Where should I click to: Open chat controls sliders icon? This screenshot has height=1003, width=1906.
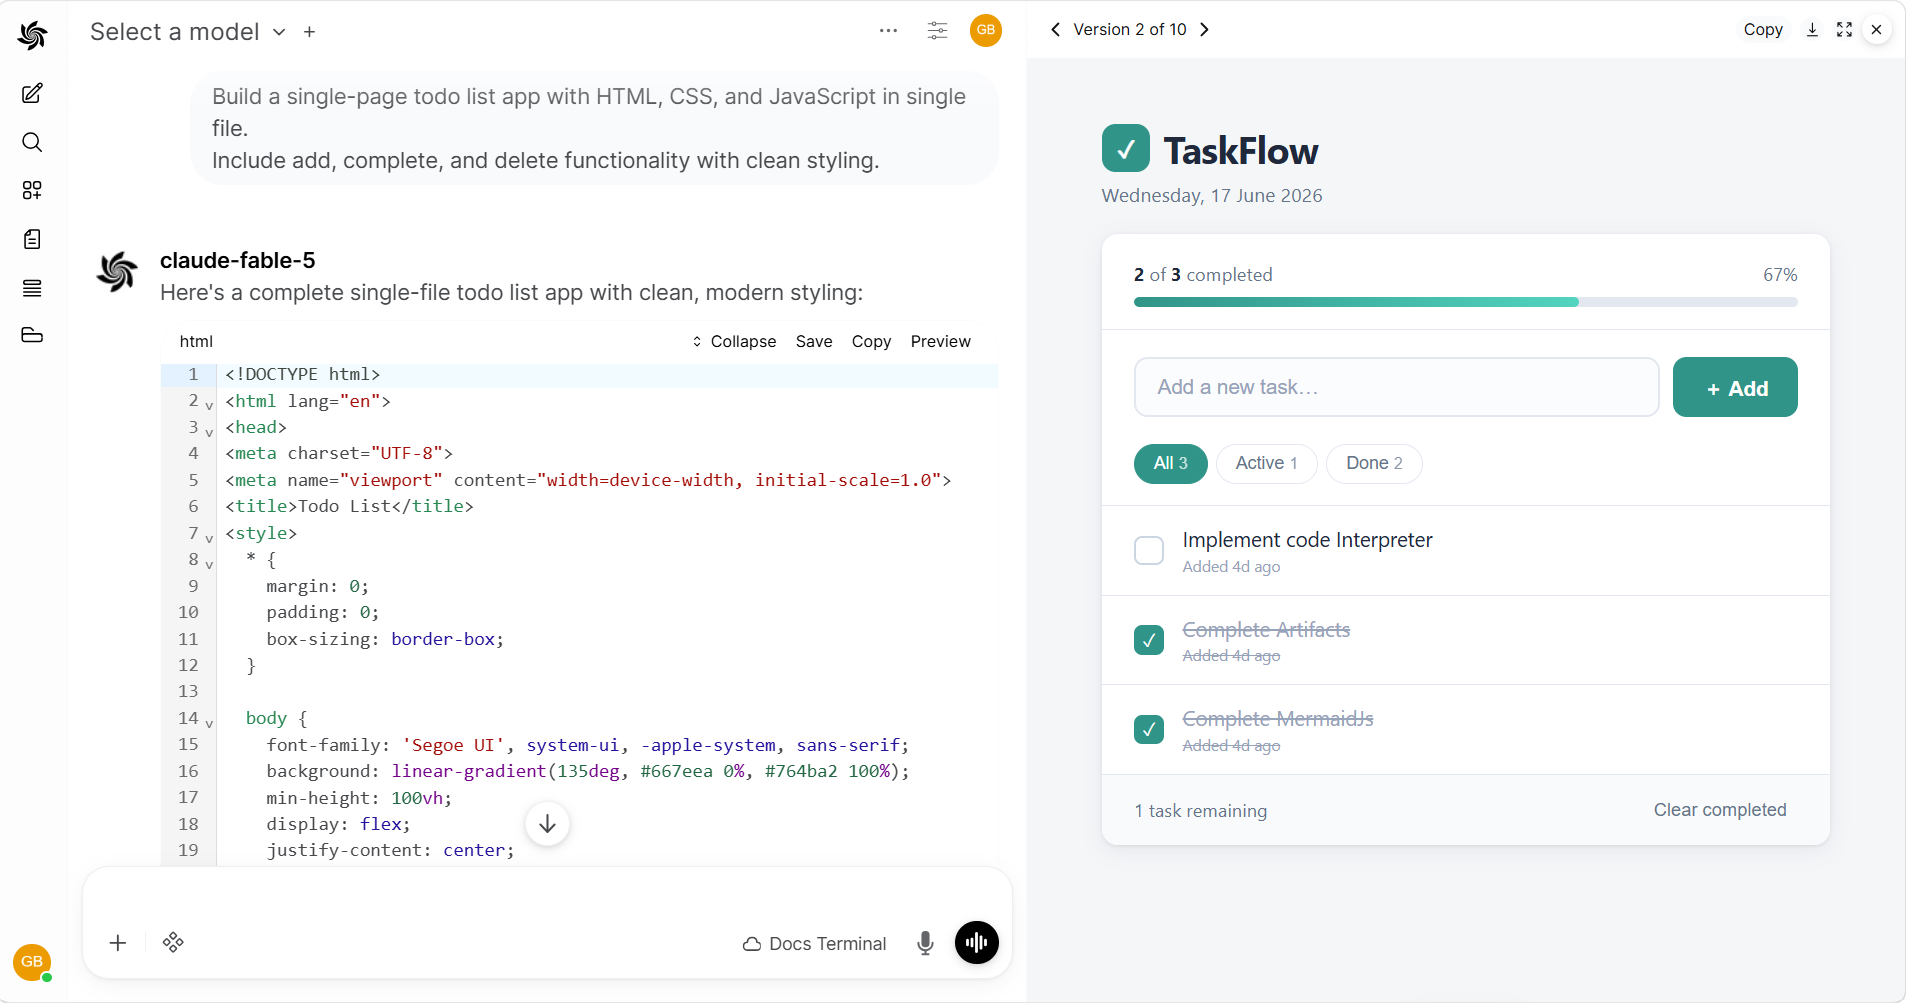937,31
